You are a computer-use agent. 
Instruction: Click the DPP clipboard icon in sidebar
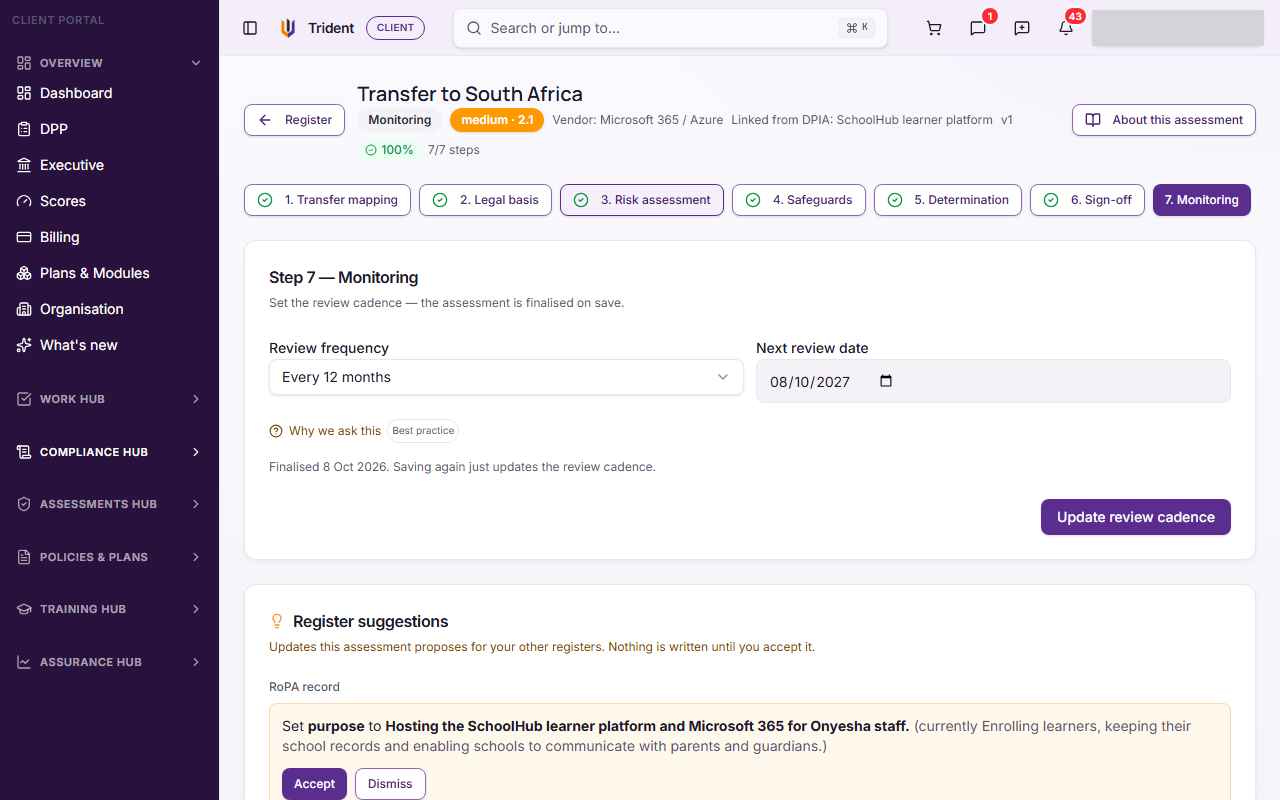[24, 129]
